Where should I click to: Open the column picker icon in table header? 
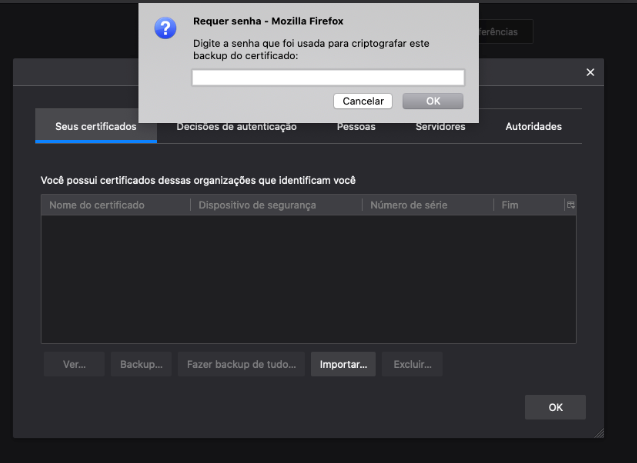click(570, 205)
